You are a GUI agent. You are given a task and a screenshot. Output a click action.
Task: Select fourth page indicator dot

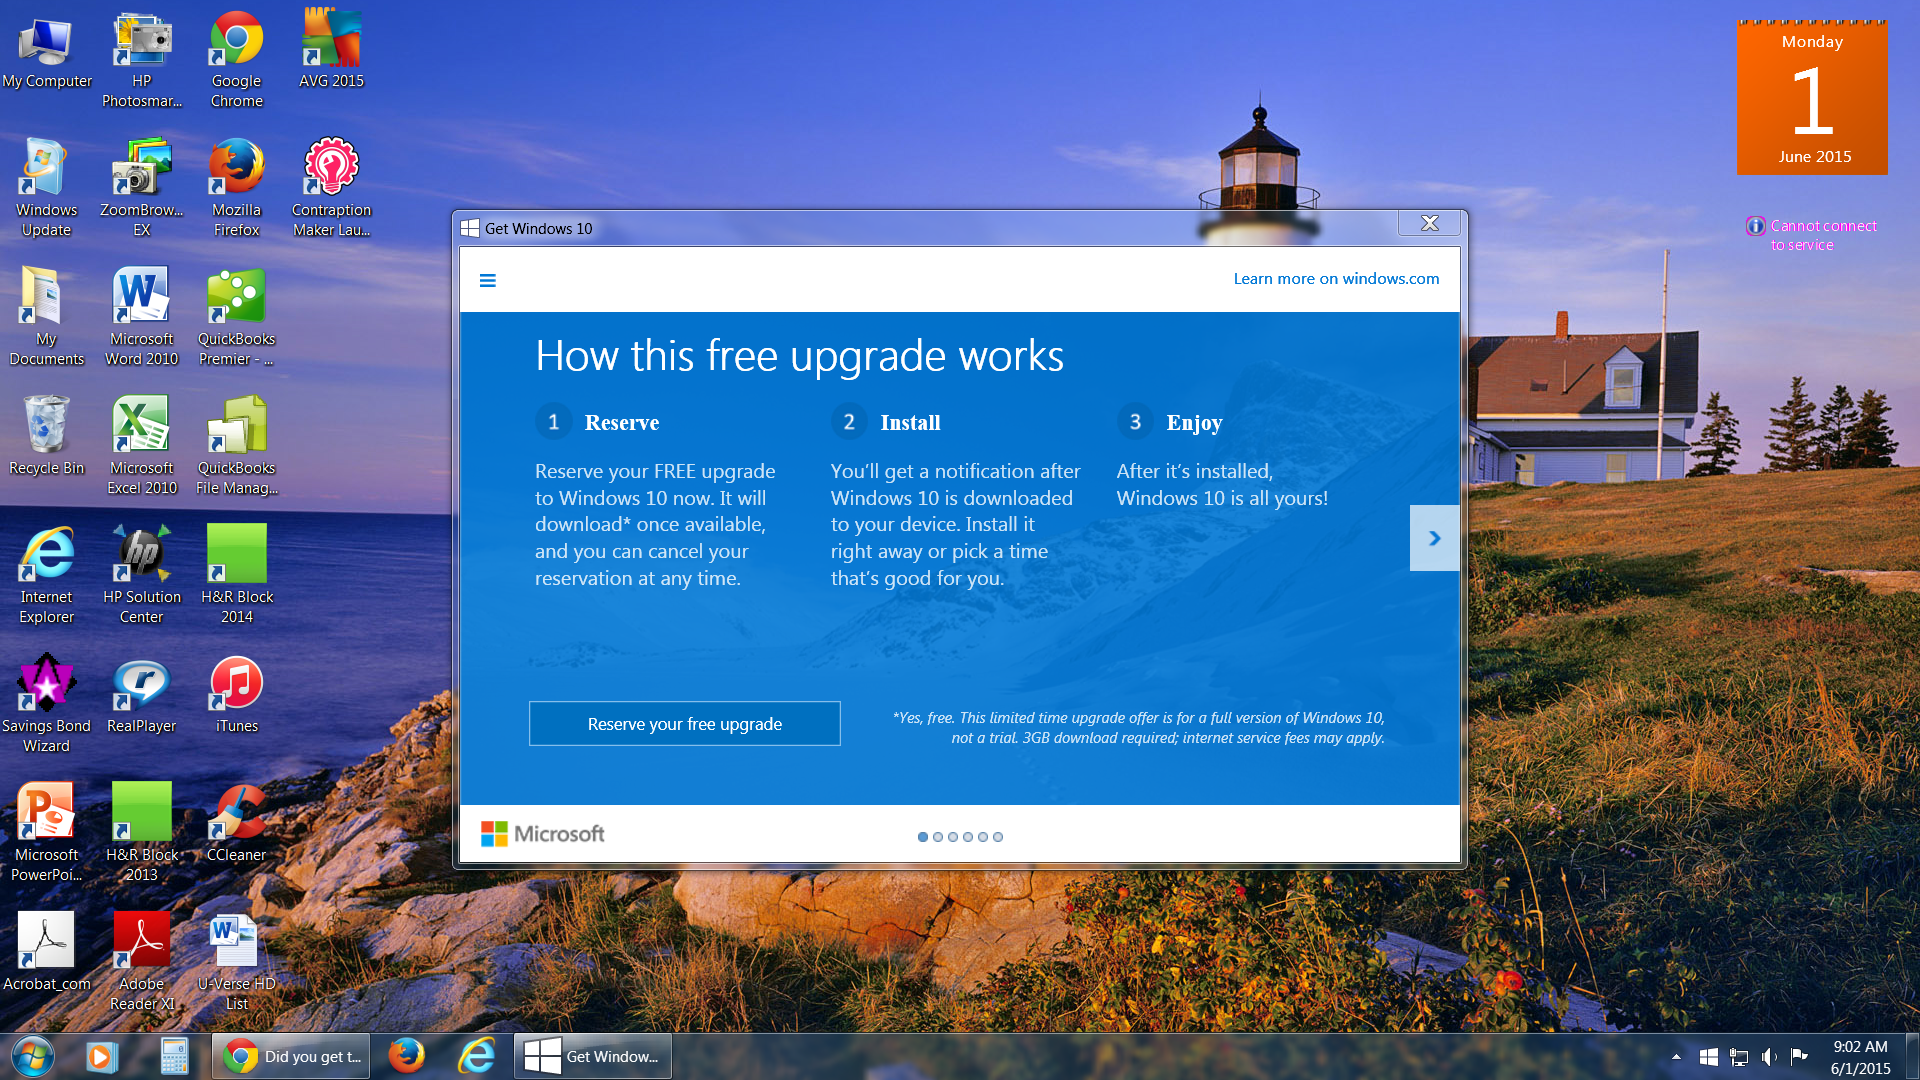click(x=968, y=837)
